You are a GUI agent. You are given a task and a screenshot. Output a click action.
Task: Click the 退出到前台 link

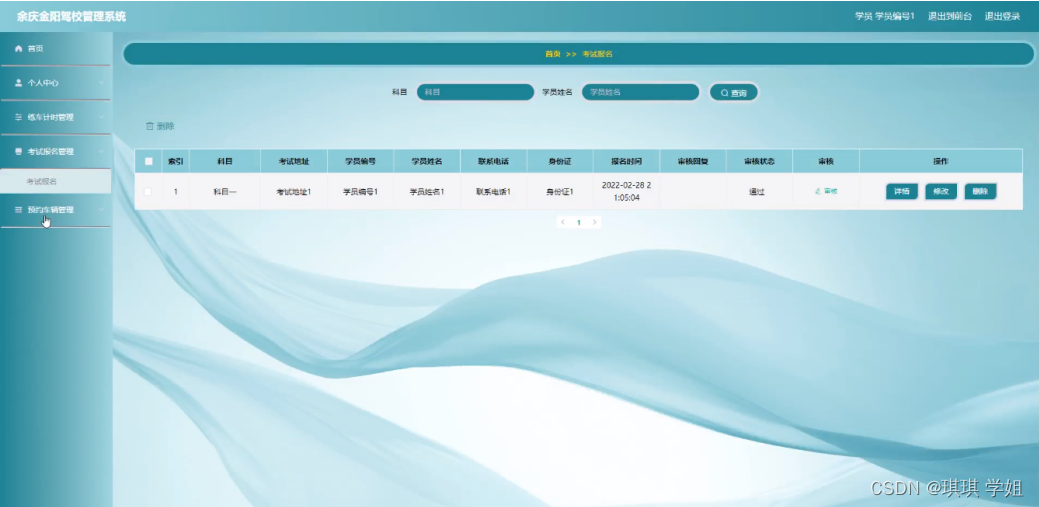click(950, 17)
